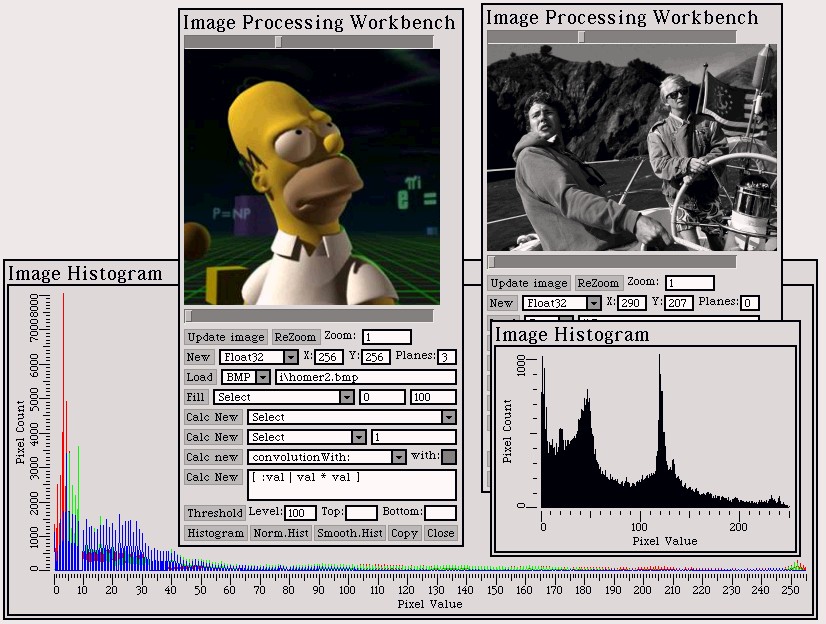Click Planes field showing 3
This screenshot has height=624, width=826.
(x=447, y=357)
